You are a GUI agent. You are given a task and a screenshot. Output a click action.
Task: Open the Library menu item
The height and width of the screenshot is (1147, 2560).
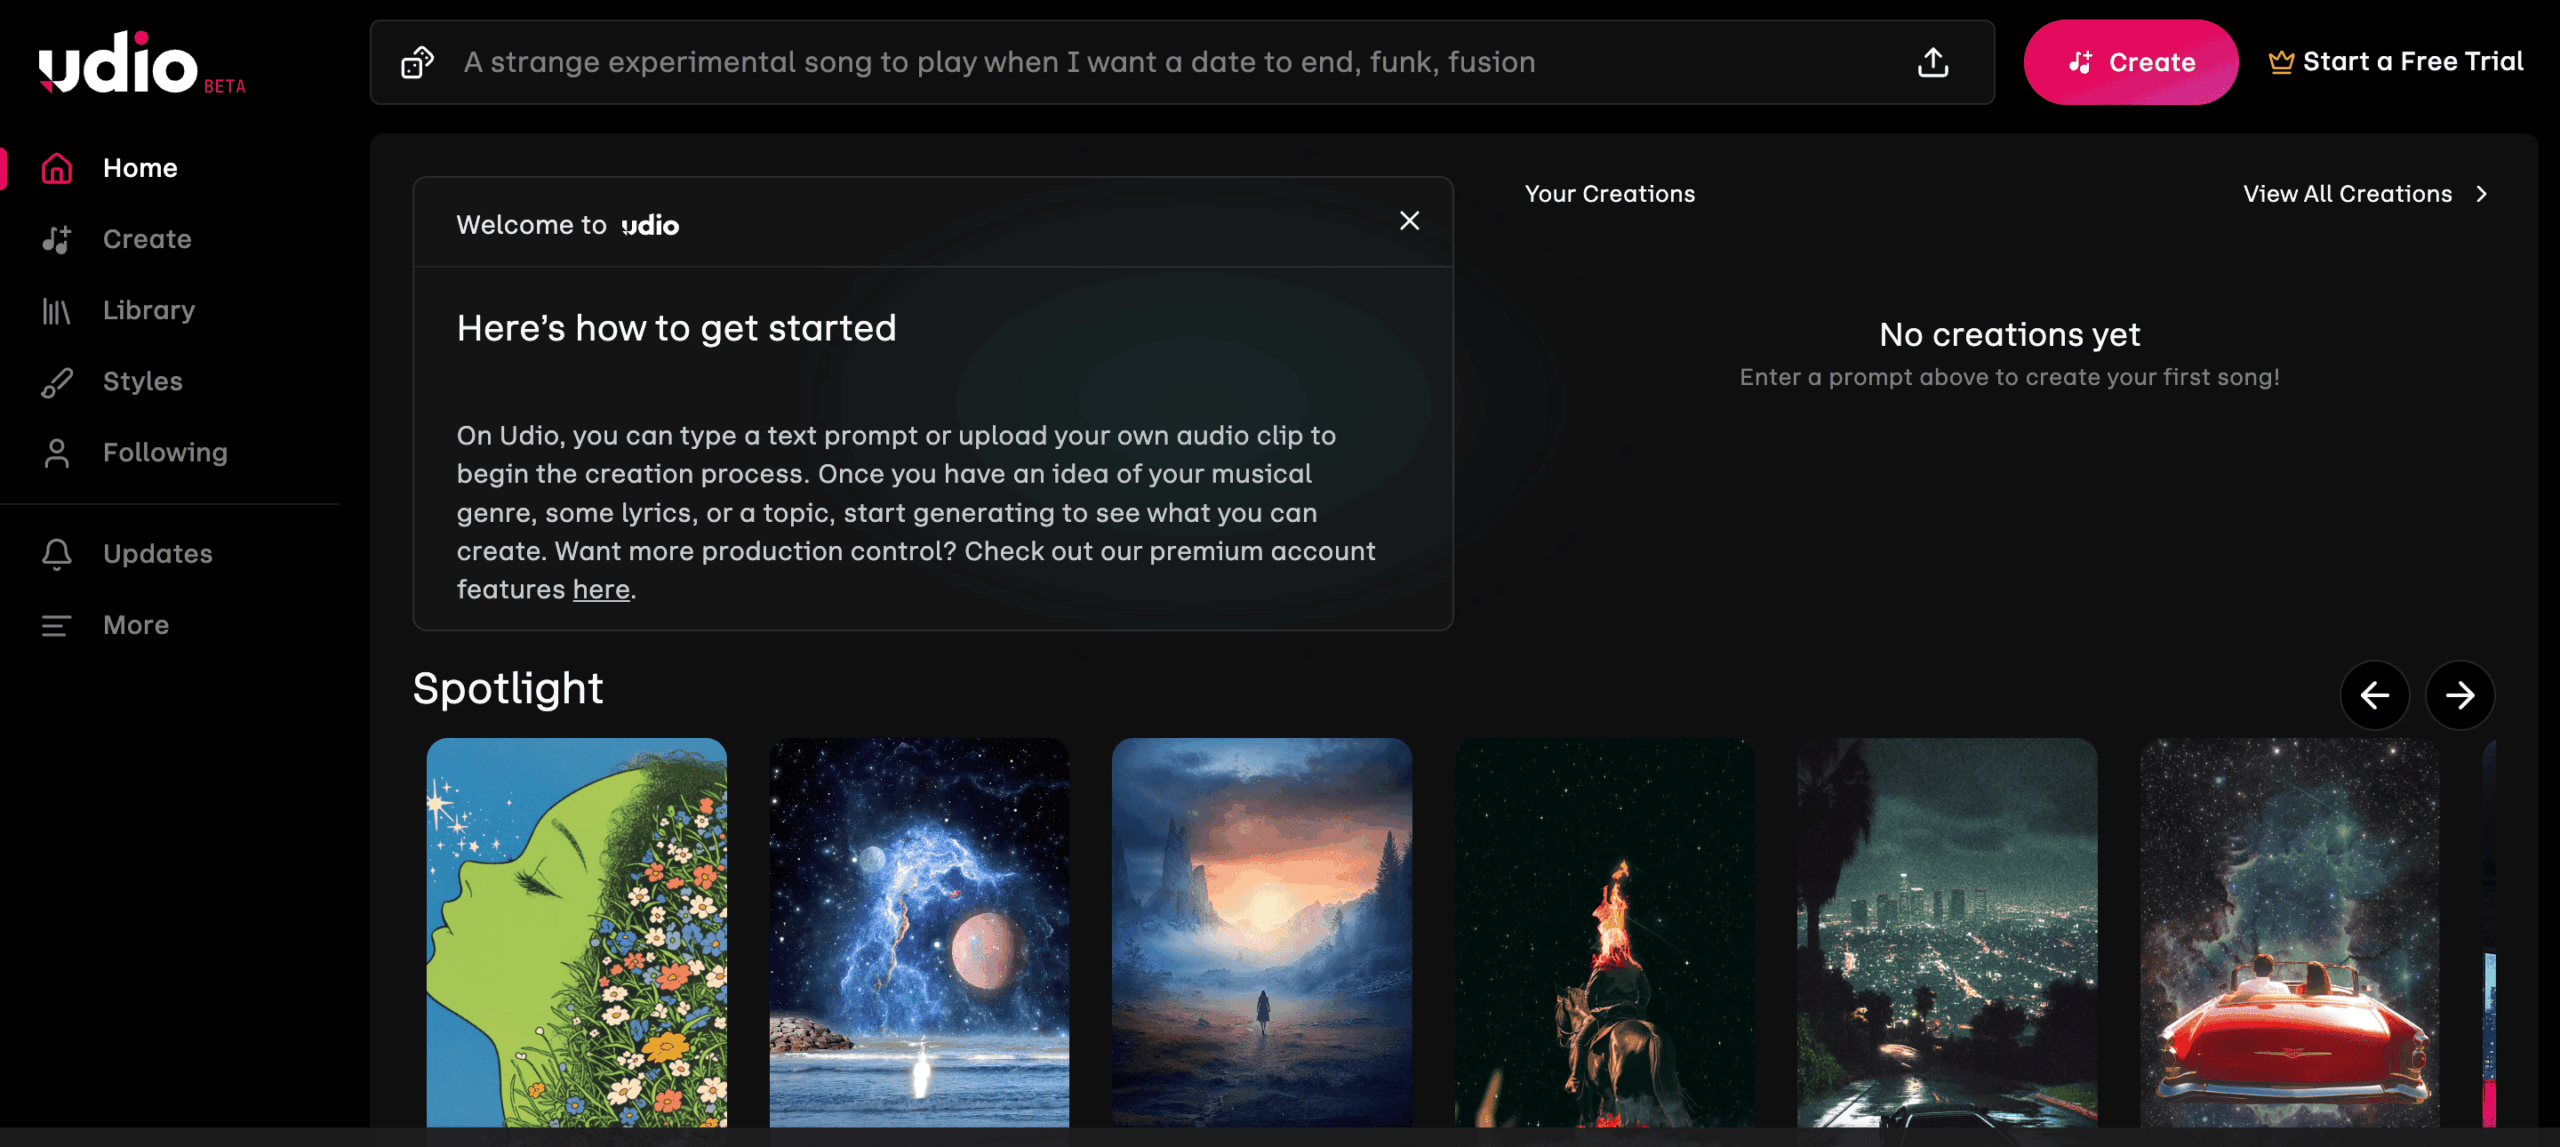pyautogui.click(x=149, y=311)
